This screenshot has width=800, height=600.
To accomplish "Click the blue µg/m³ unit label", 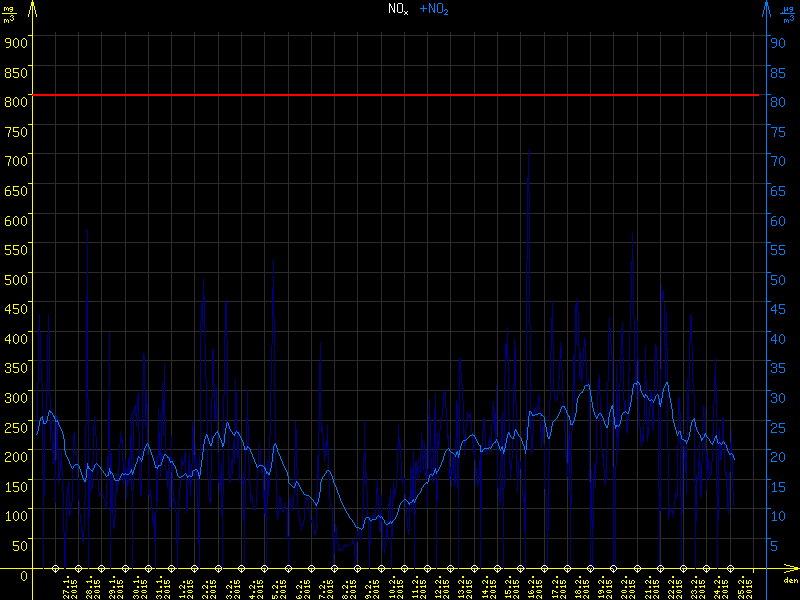I will (789, 13).
